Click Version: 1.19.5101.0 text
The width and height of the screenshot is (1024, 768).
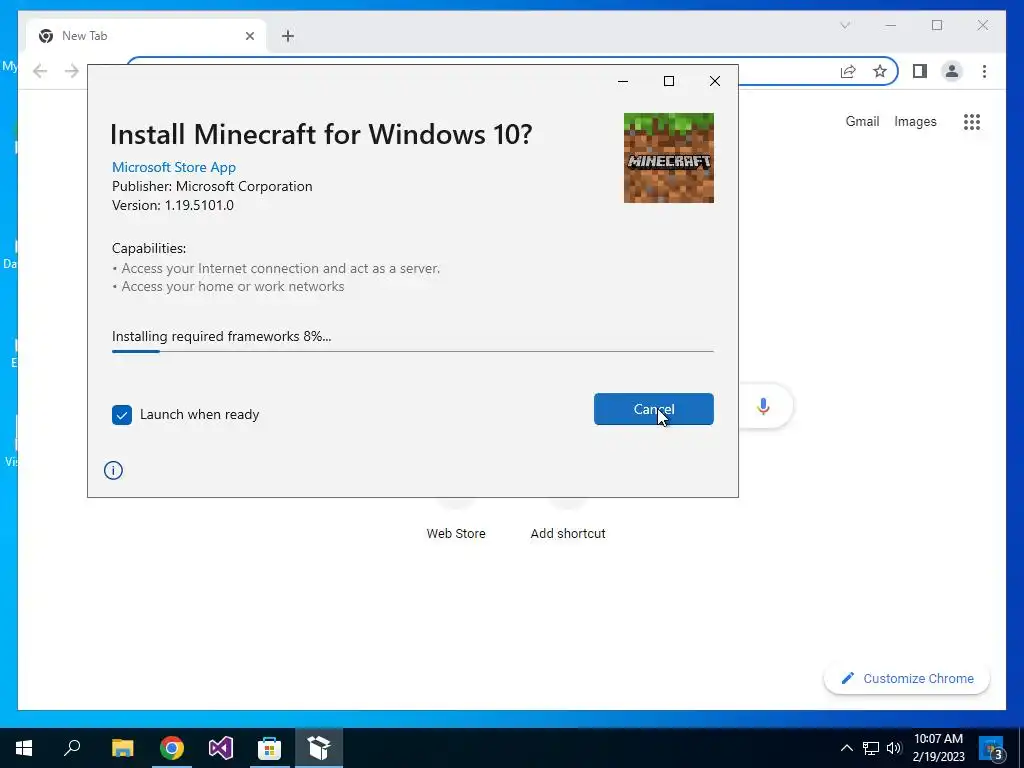[x=172, y=205]
